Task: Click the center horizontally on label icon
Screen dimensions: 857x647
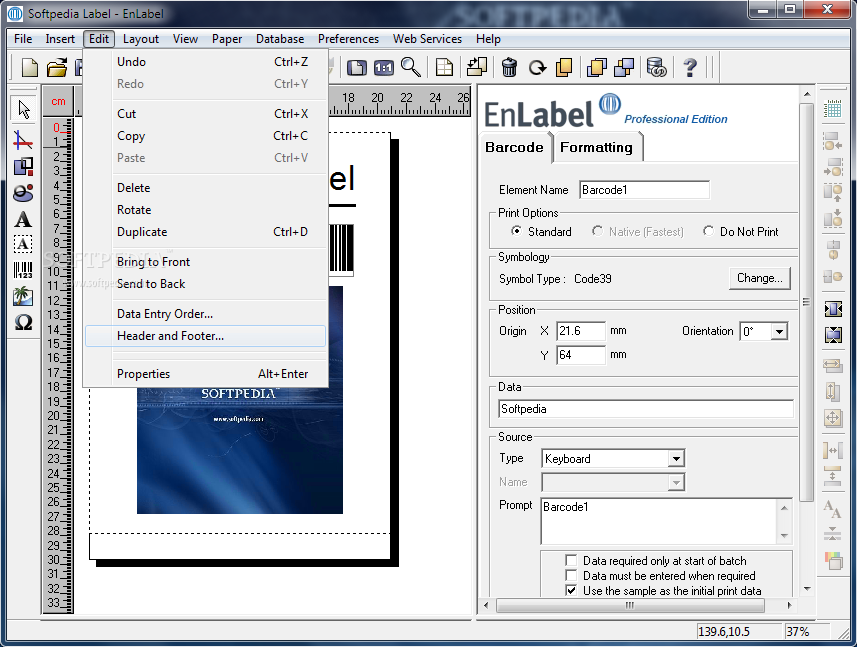Action: tap(833, 309)
